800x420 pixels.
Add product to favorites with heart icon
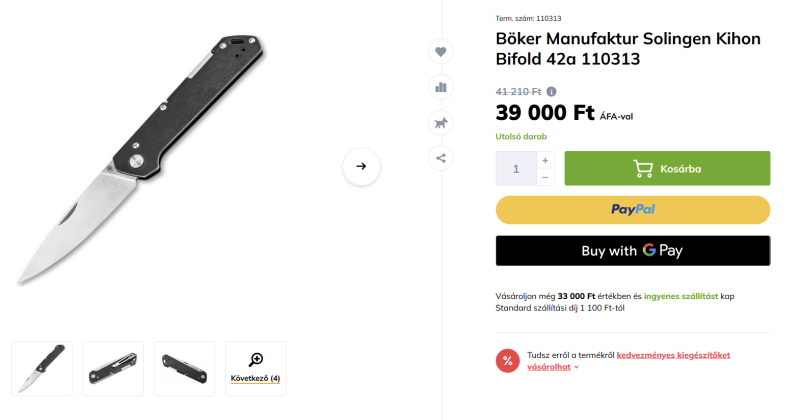click(x=440, y=52)
